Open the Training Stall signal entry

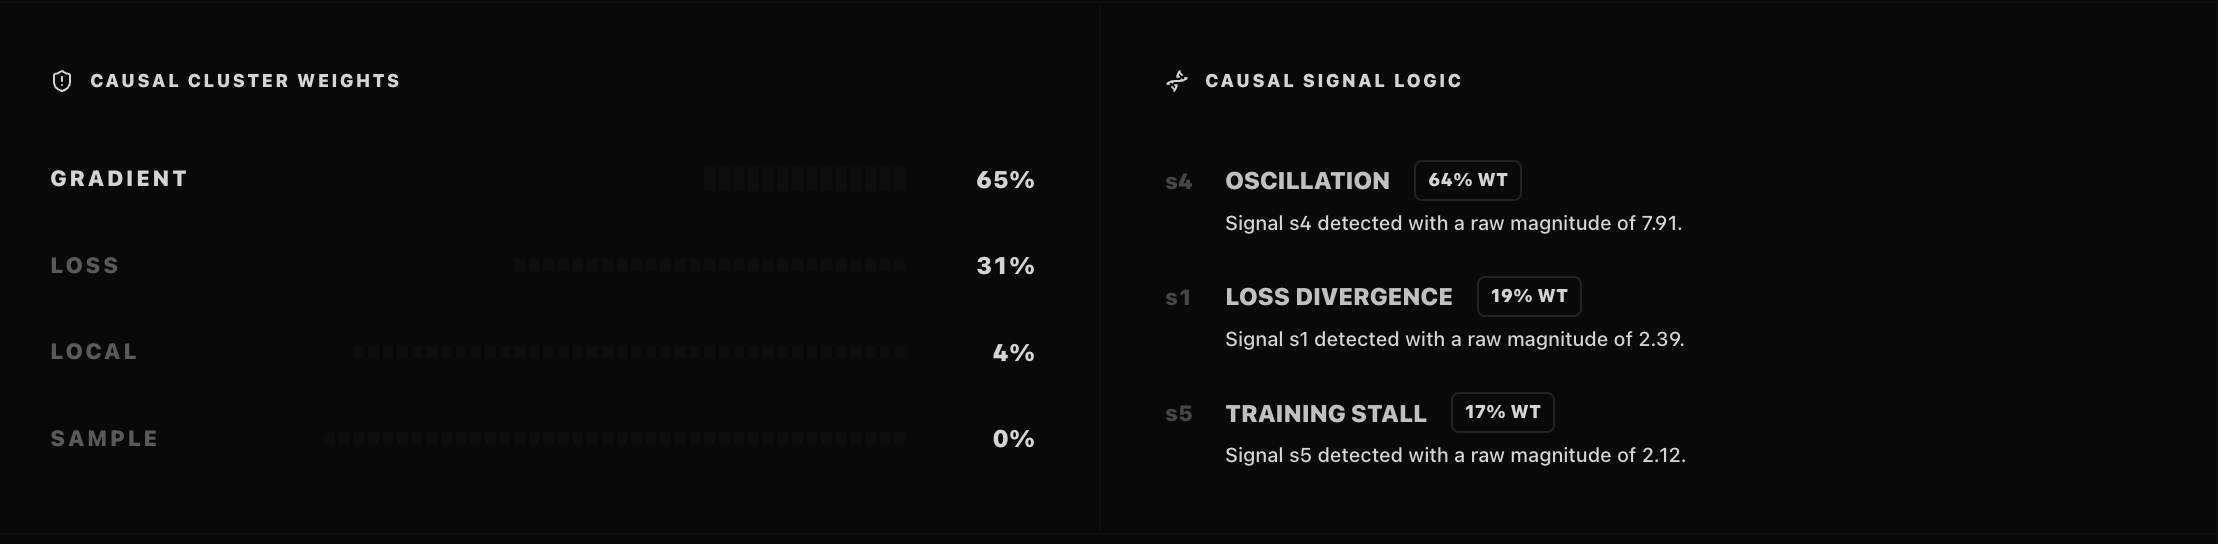click(x=1325, y=414)
